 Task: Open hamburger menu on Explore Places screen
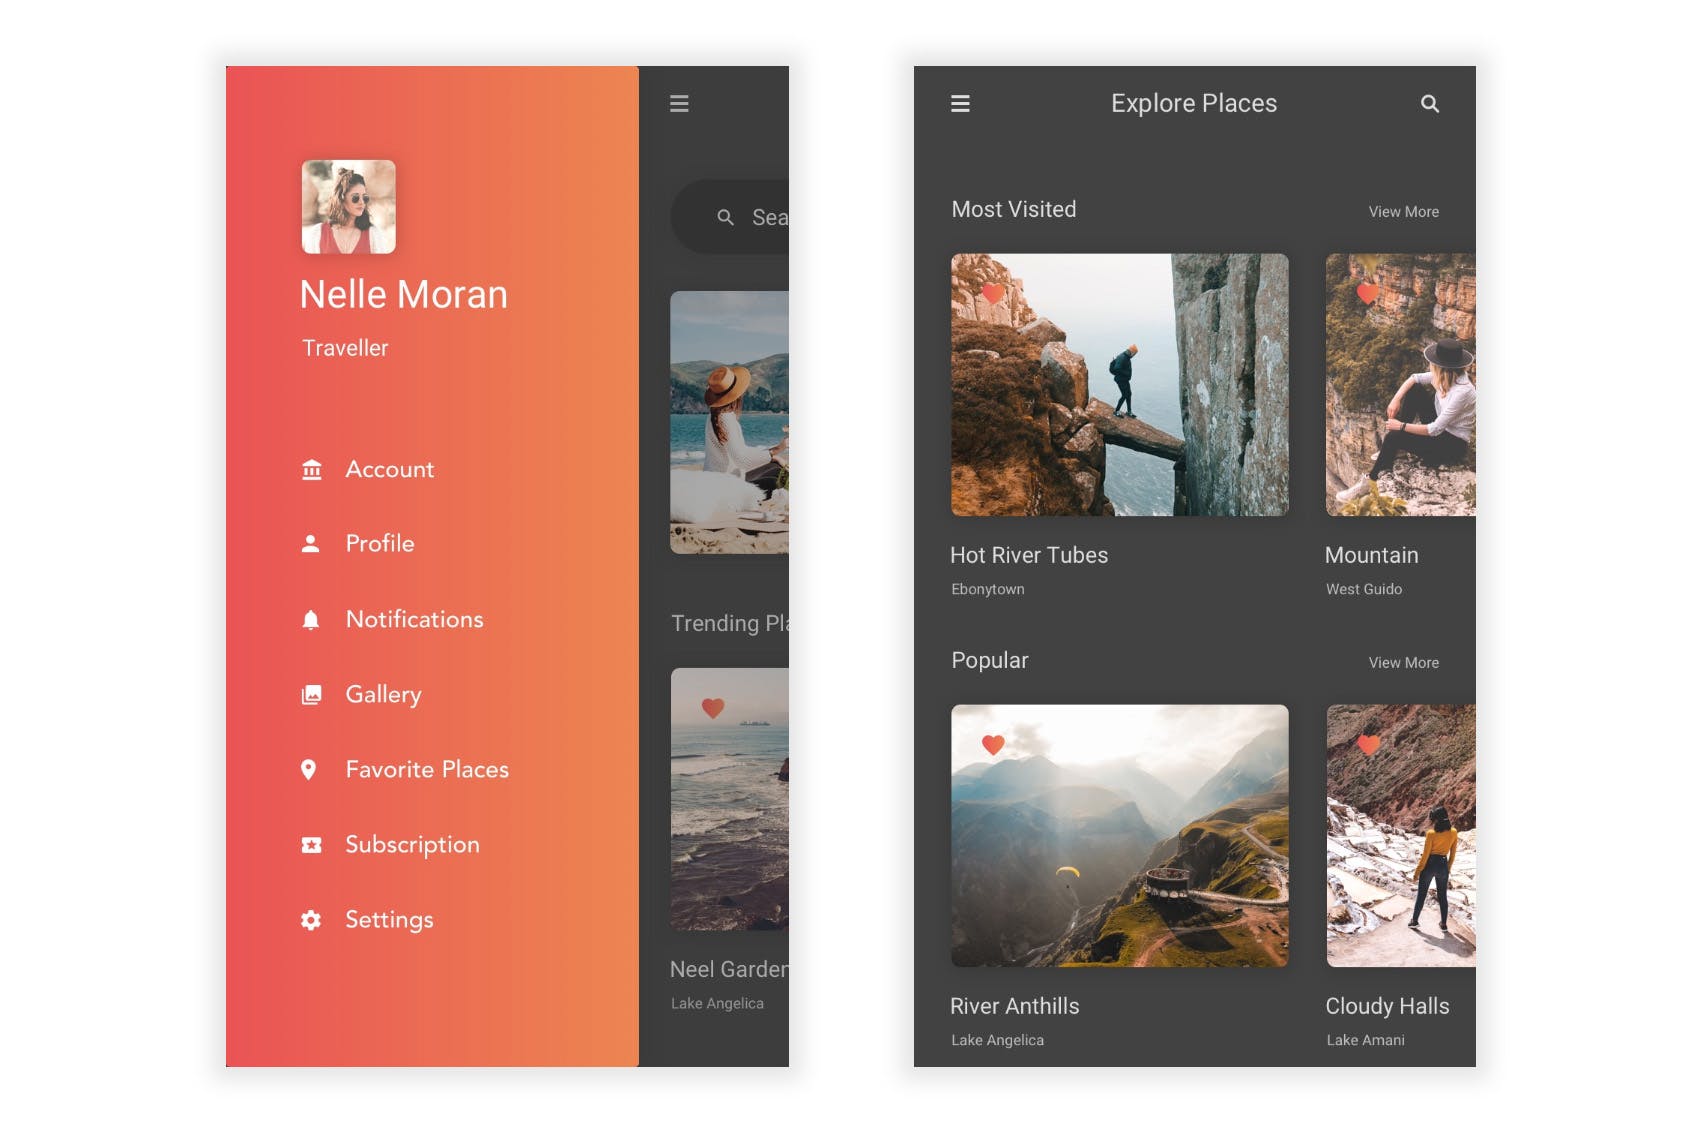[960, 104]
